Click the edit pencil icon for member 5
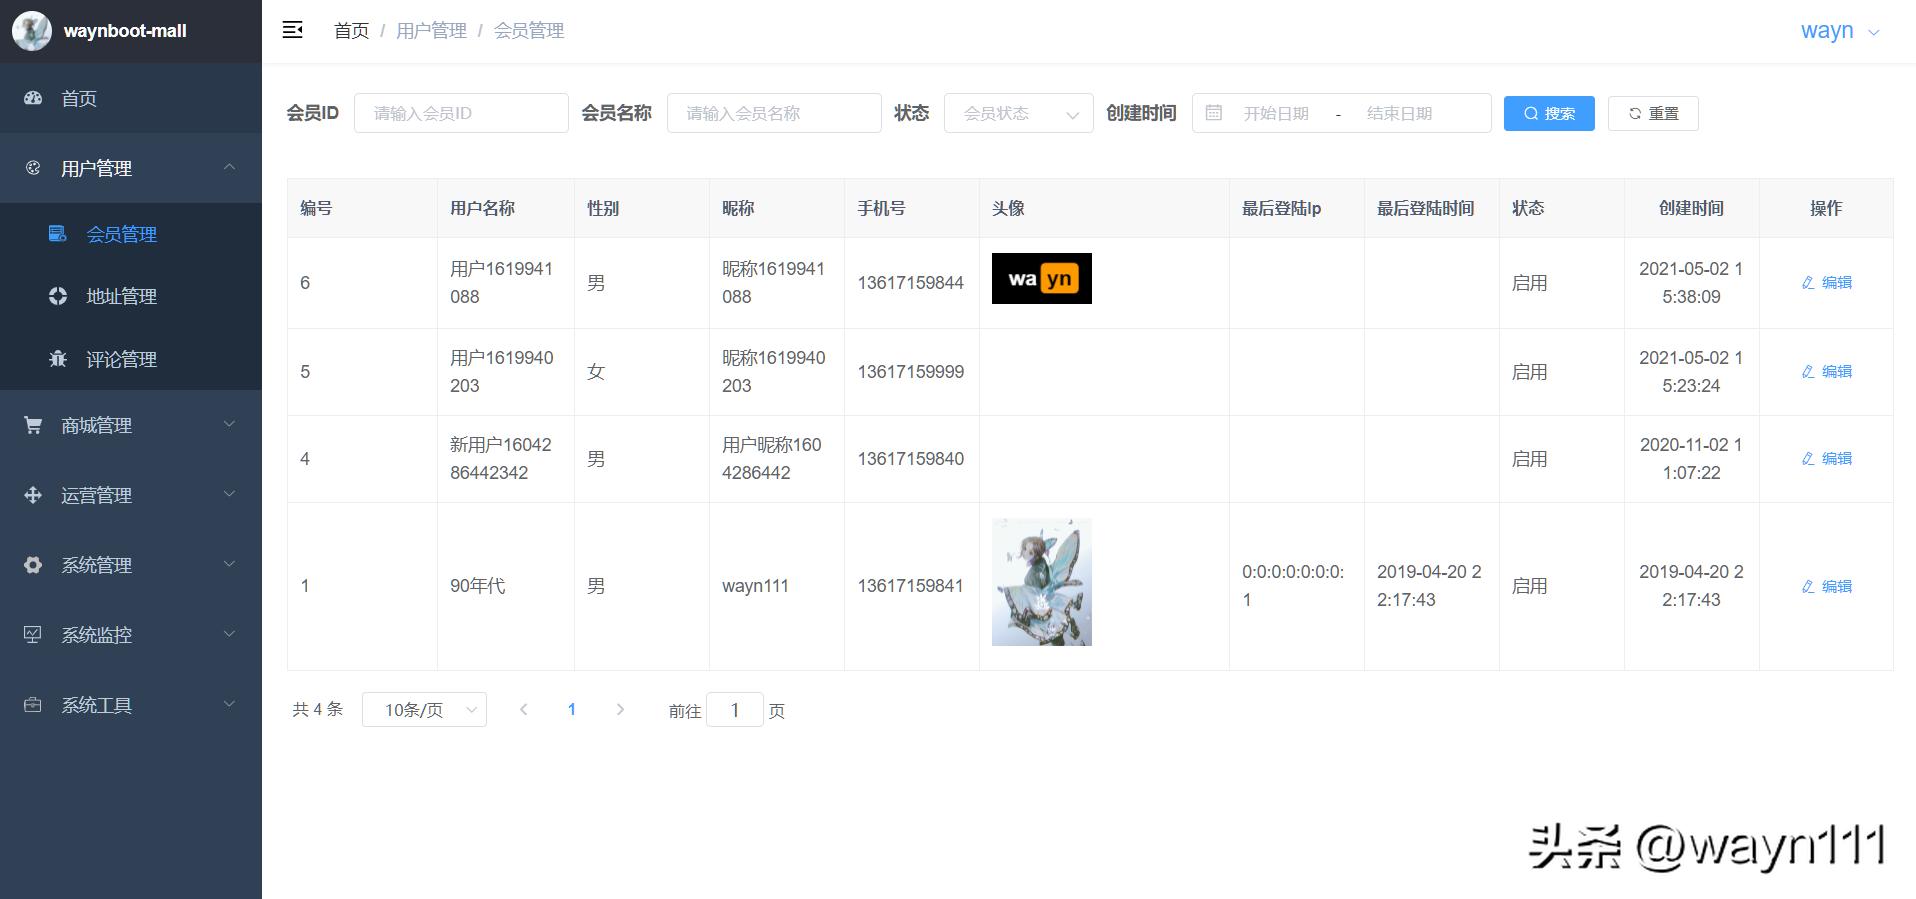 (1808, 372)
